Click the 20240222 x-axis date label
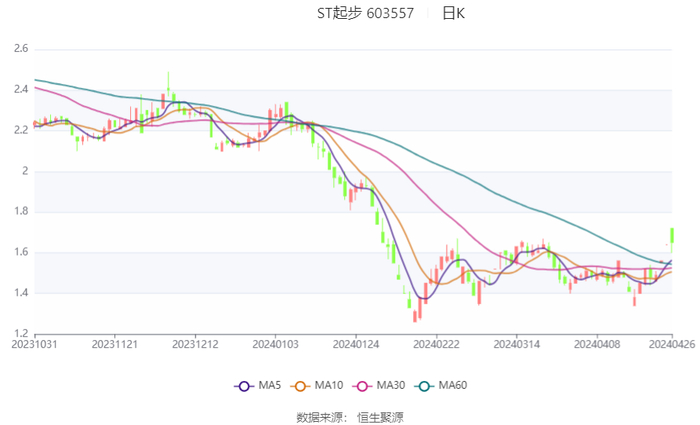700x425 pixels. click(434, 343)
